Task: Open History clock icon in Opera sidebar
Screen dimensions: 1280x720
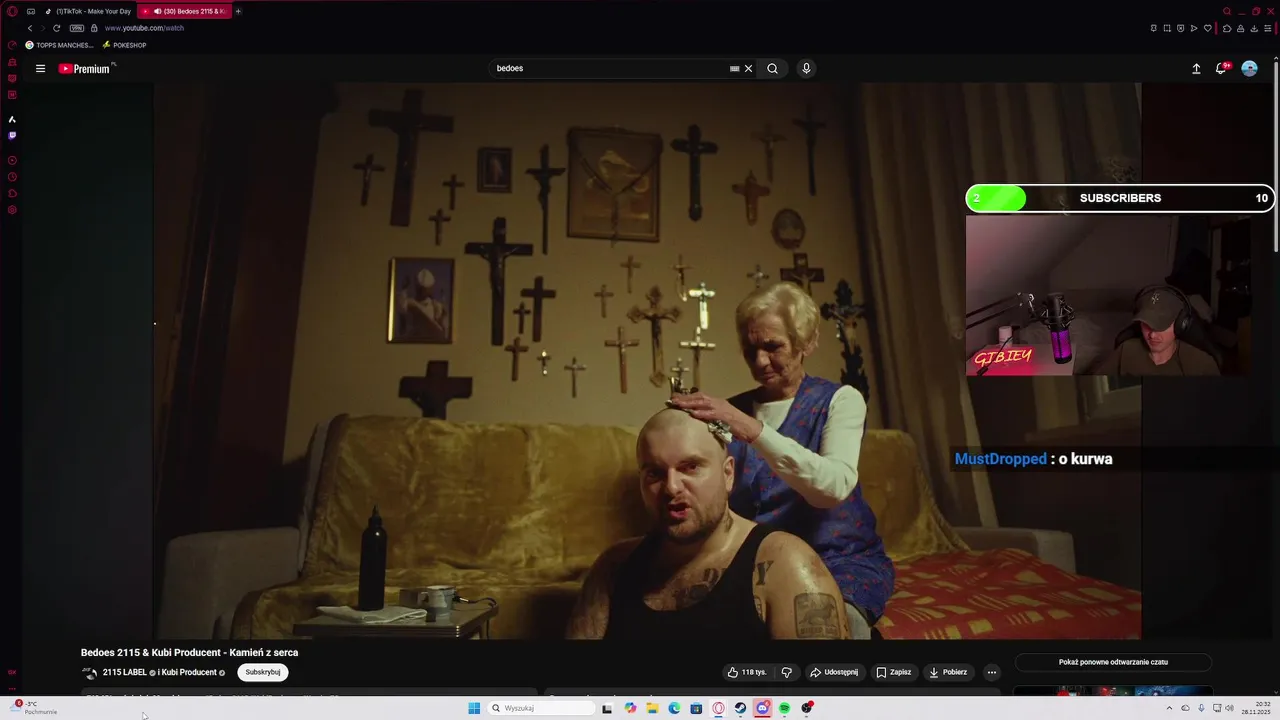Action: click(x=12, y=177)
